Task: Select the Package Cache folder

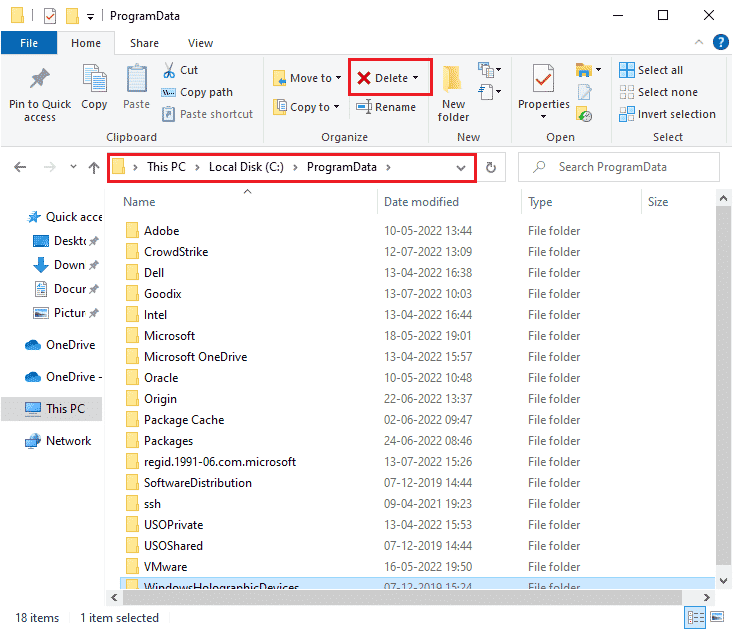Action: pos(175,420)
